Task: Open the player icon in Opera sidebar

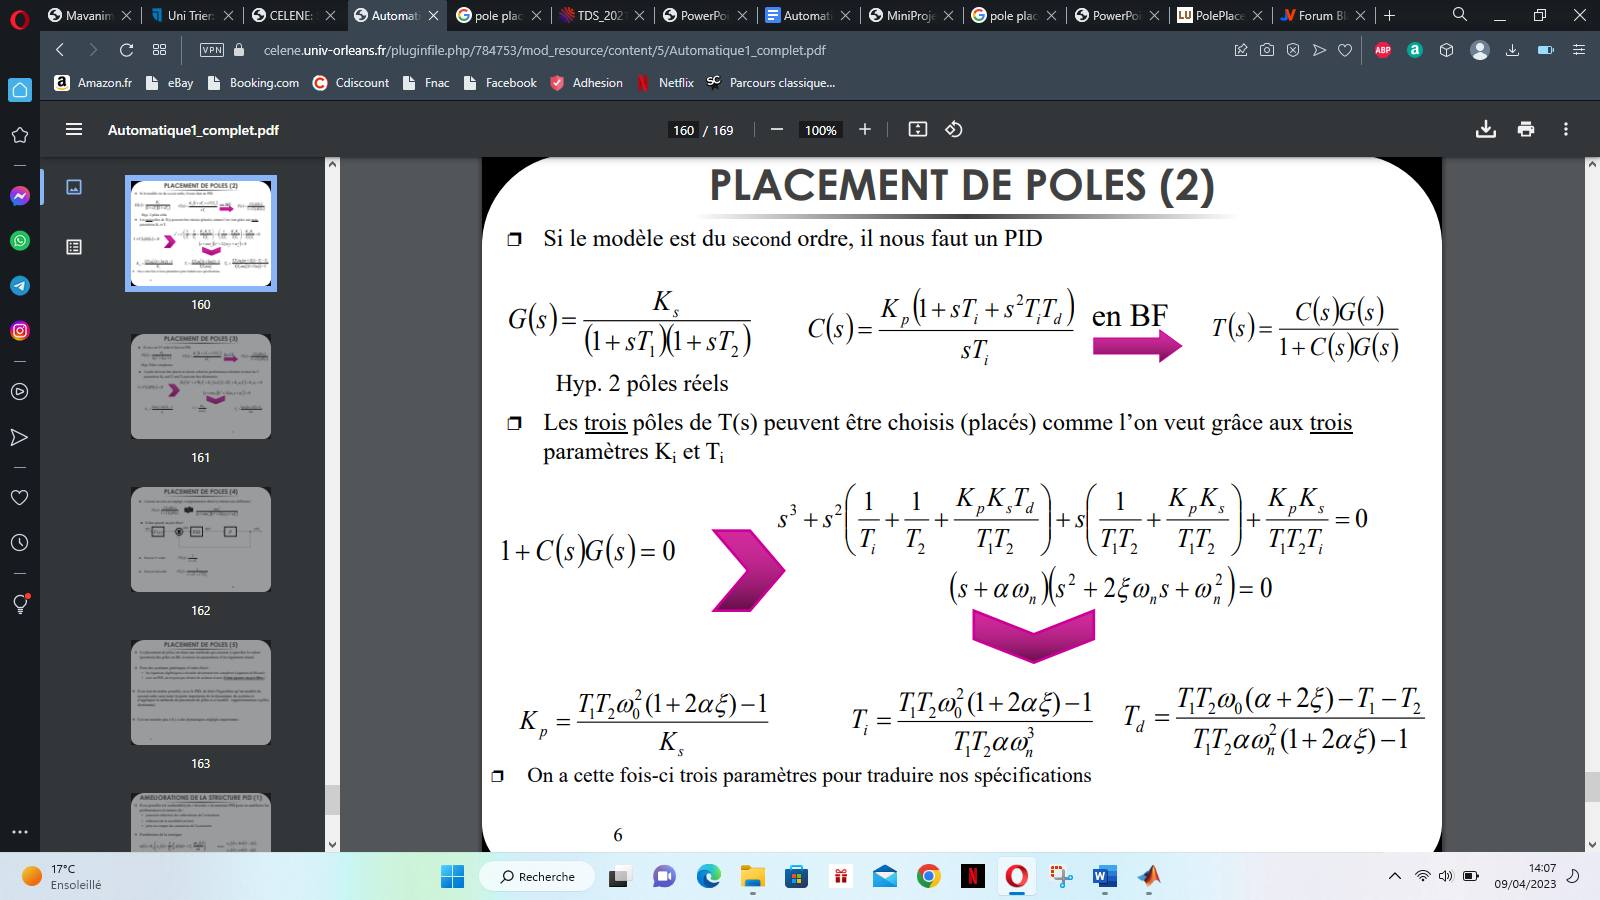Action: tap(20, 392)
